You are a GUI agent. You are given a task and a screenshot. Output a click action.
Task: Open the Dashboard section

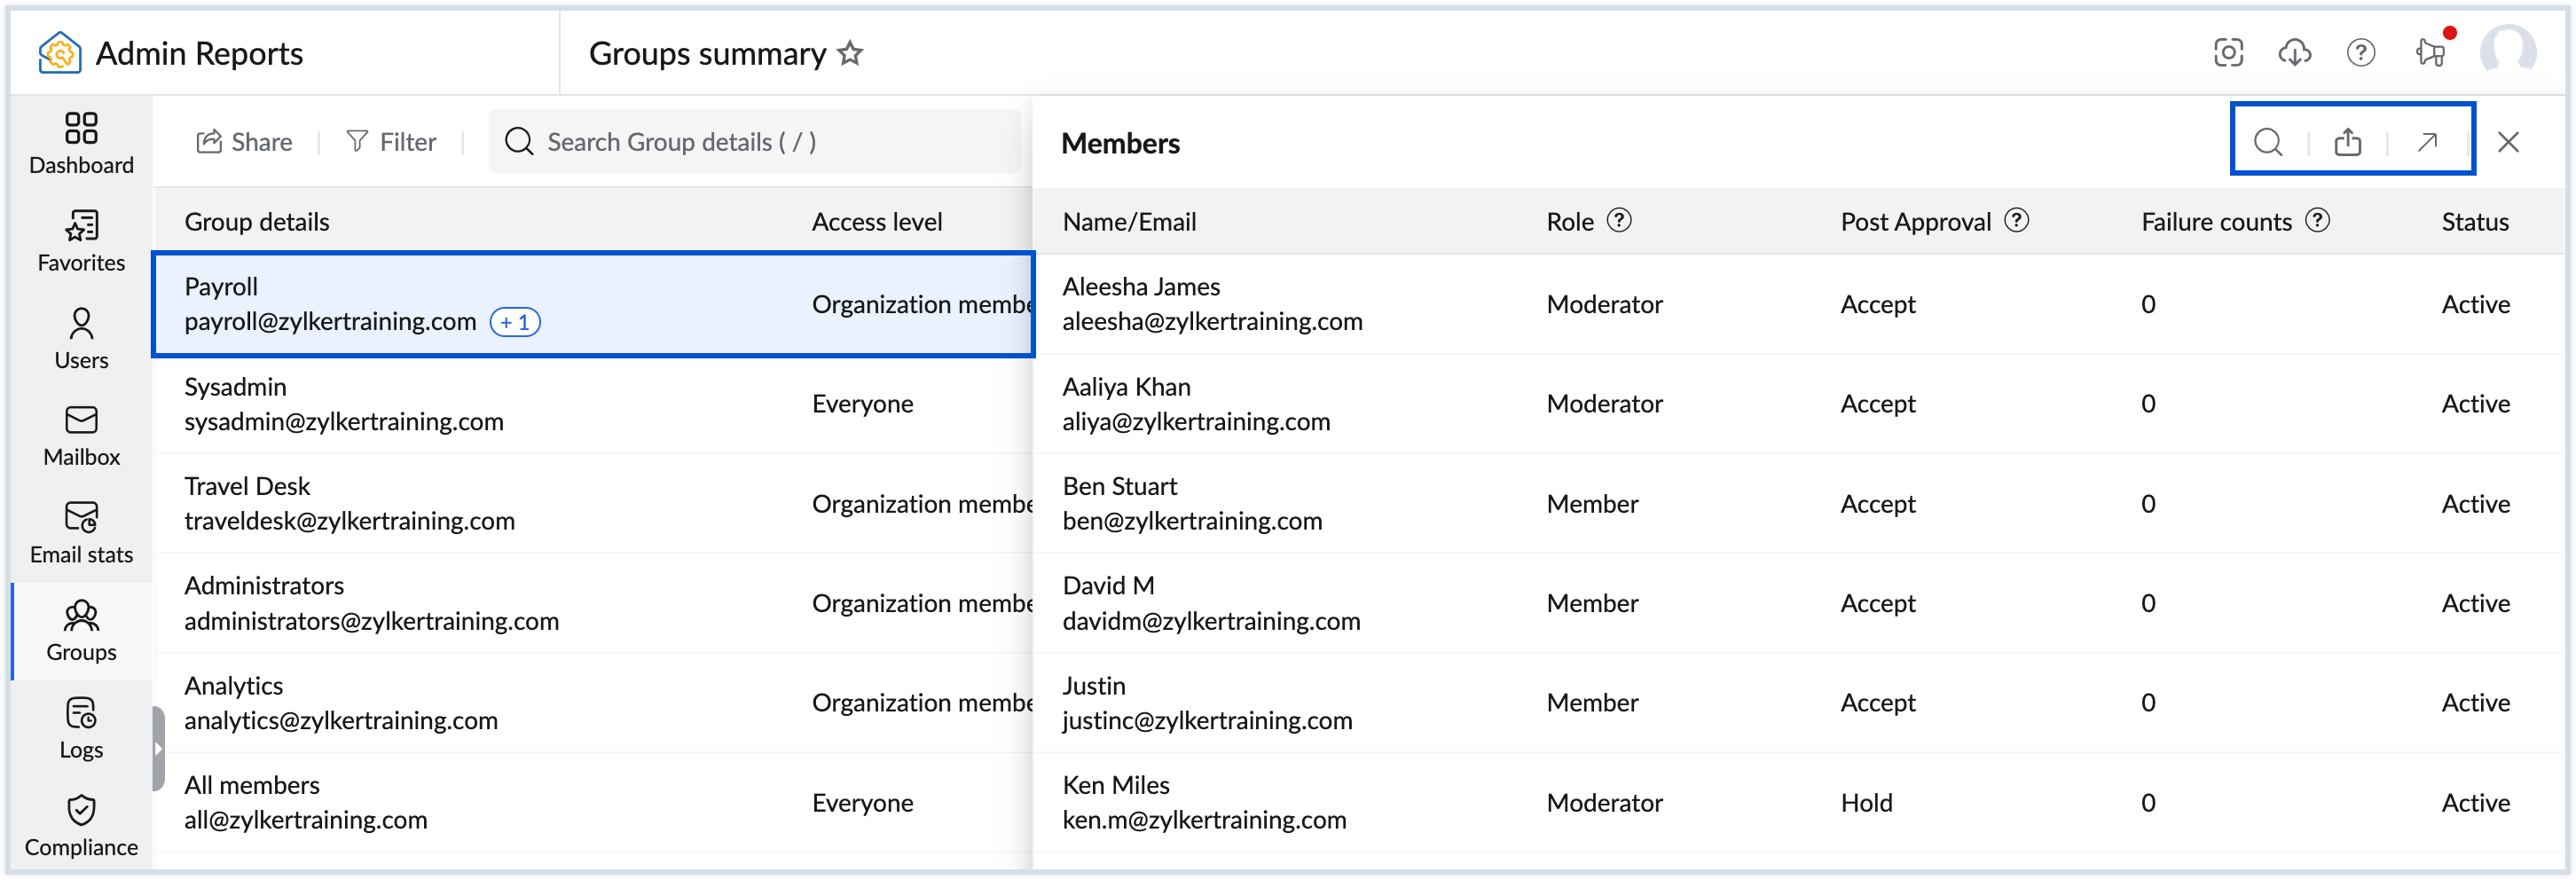80,143
